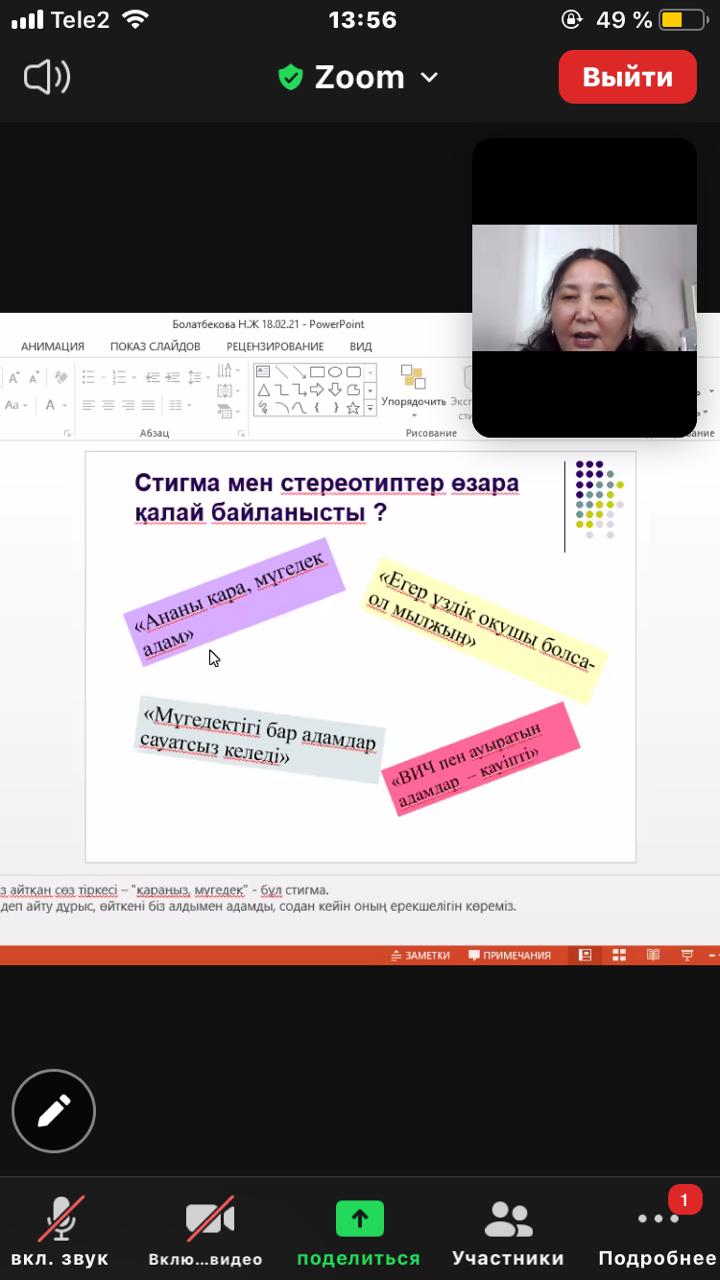
Task: Tap the green поделиться share button
Action: [359, 1231]
